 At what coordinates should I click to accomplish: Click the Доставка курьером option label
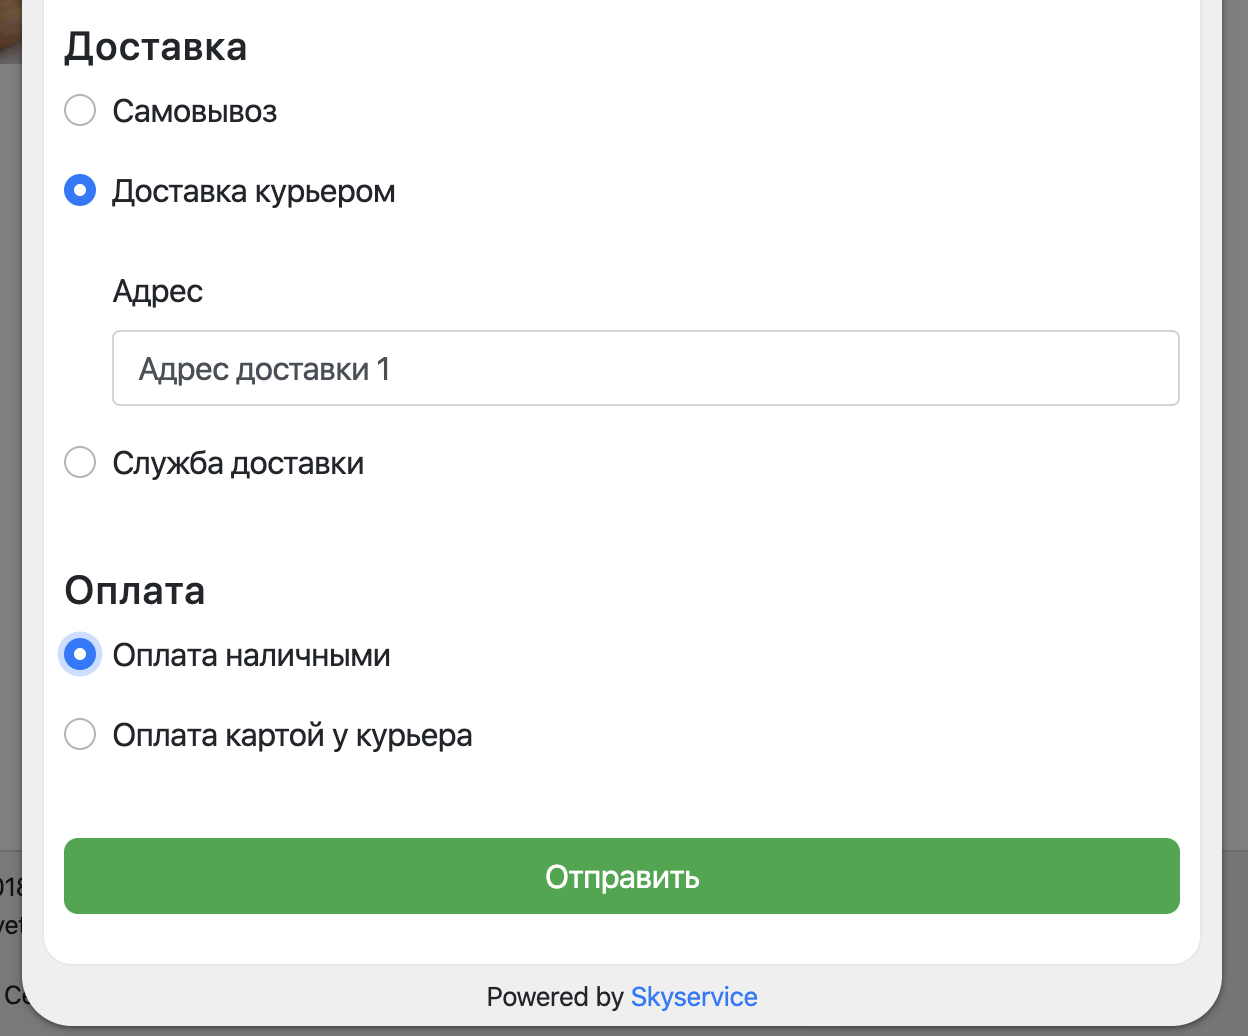pyautogui.click(x=253, y=191)
